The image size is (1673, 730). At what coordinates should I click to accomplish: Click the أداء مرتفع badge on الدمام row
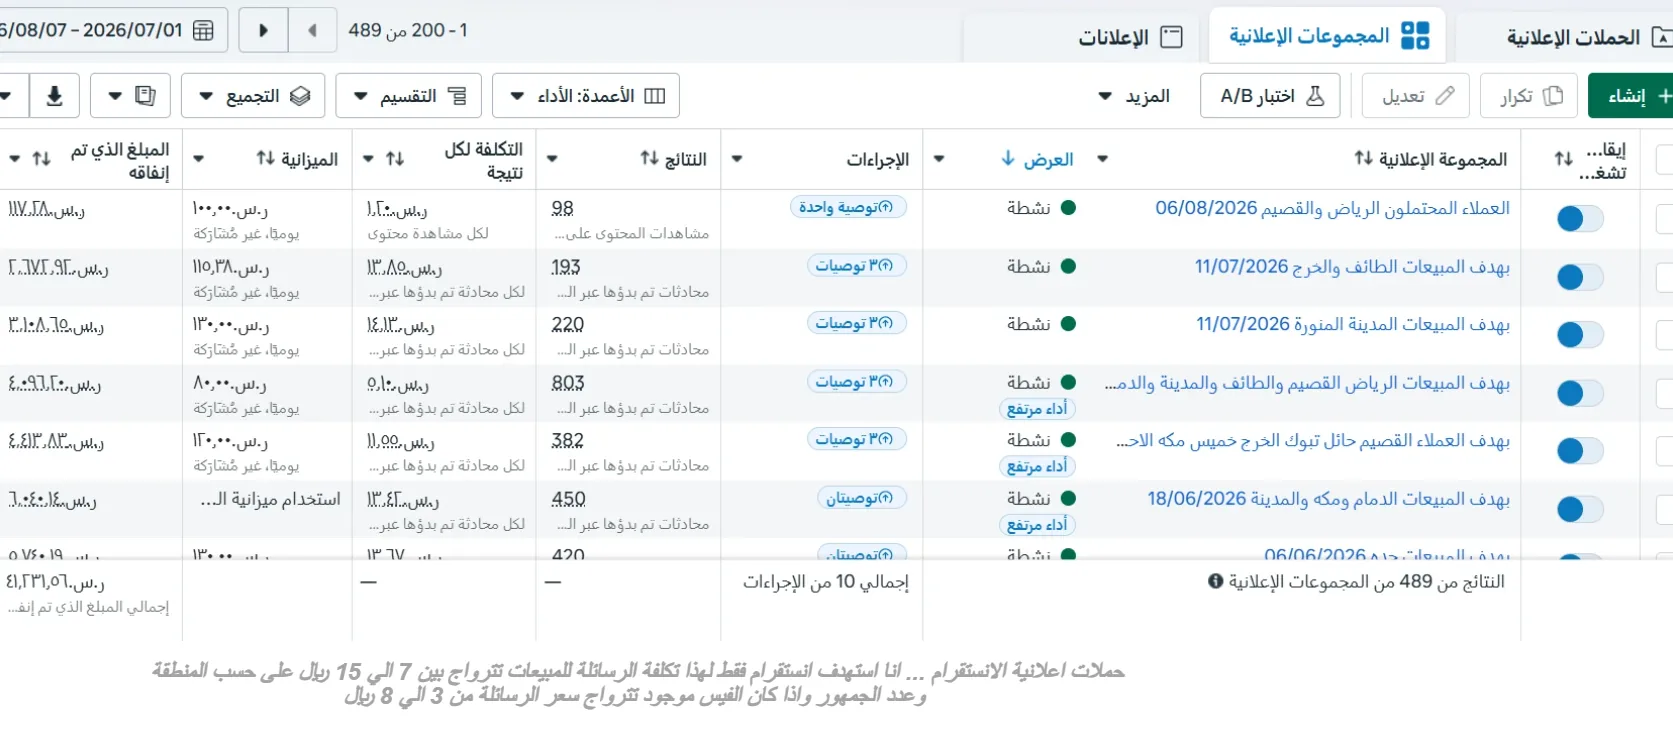click(1037, 525)
